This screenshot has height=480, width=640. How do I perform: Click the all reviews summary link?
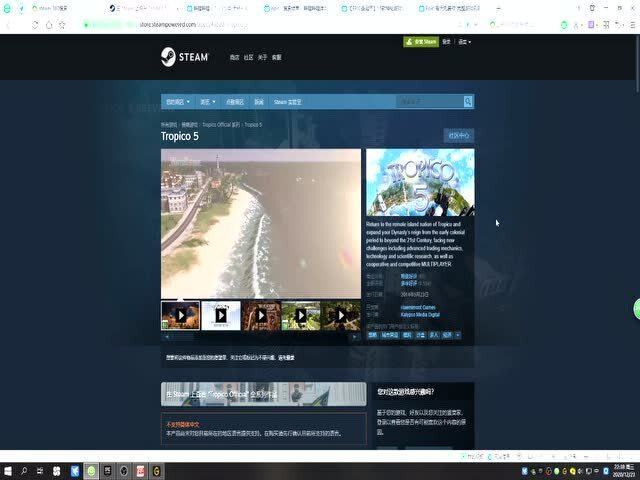(x=409, y=283)
